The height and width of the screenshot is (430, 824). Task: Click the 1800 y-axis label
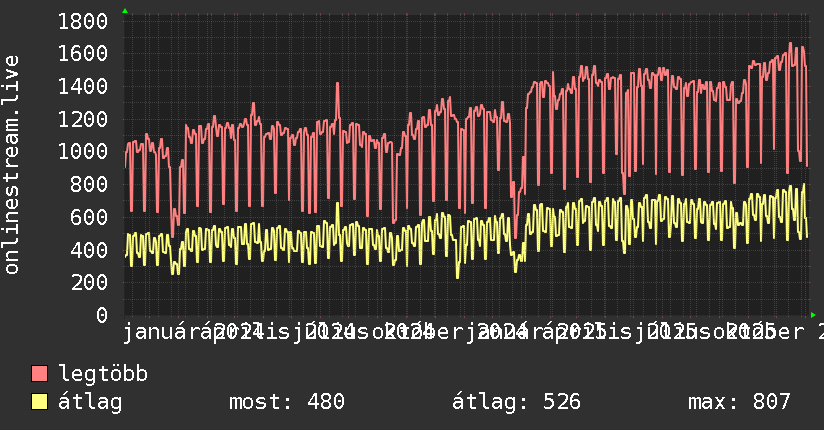pos(83,22)
